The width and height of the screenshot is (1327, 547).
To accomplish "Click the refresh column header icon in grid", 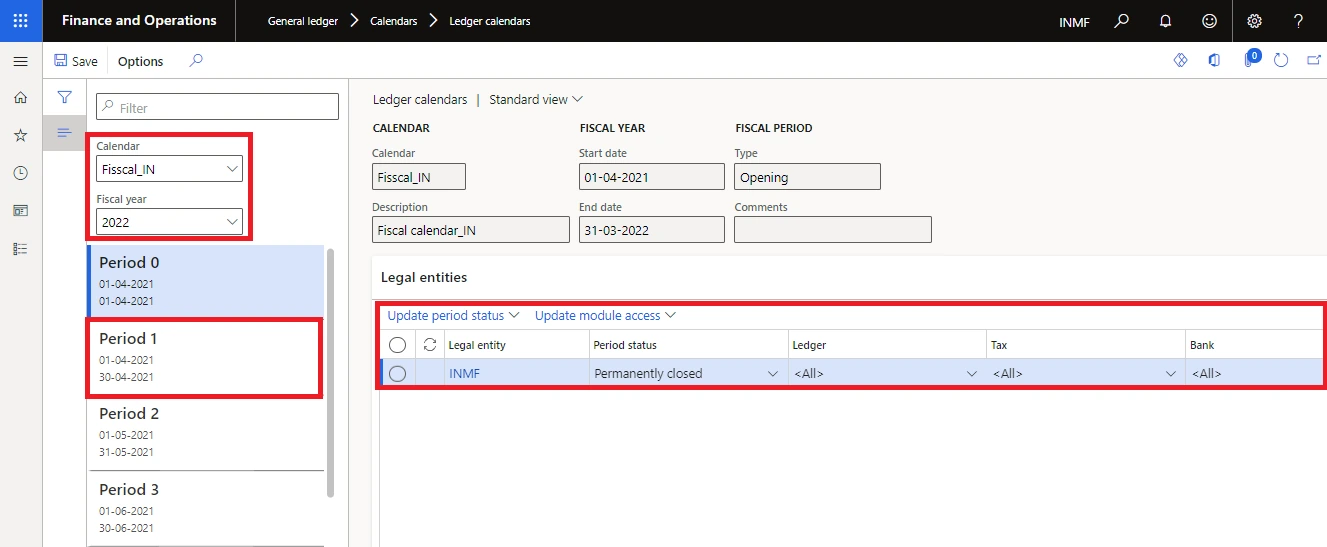I will [430, 344].
